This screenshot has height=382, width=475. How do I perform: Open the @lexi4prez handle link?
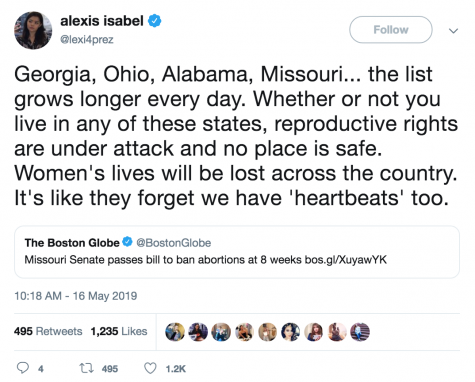(x=87, y=40)
